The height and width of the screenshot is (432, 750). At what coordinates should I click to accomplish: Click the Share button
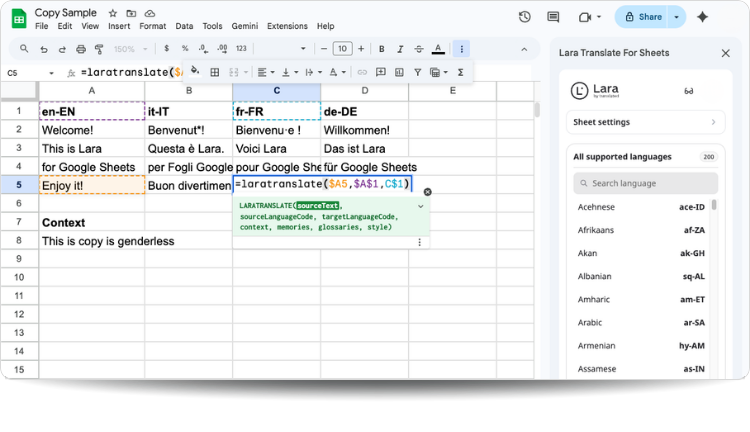click(x=643, y=17)
